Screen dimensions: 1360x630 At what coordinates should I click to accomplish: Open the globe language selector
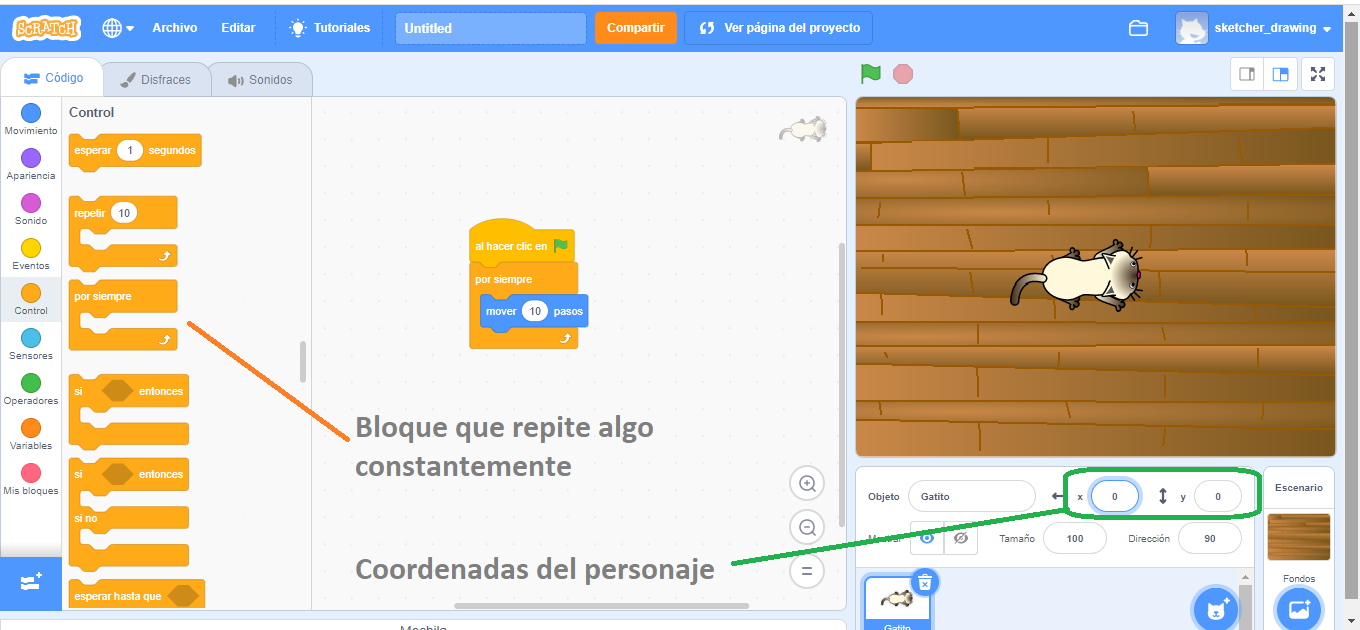coord(112,28)
